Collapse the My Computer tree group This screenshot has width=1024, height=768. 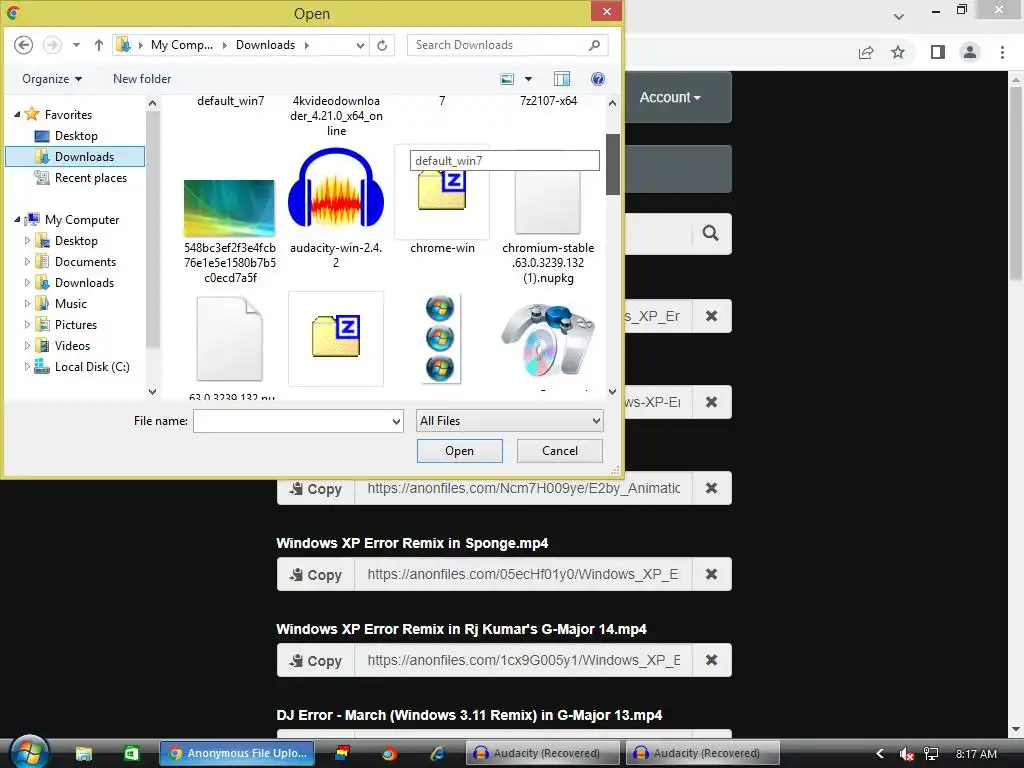point(17,220)
